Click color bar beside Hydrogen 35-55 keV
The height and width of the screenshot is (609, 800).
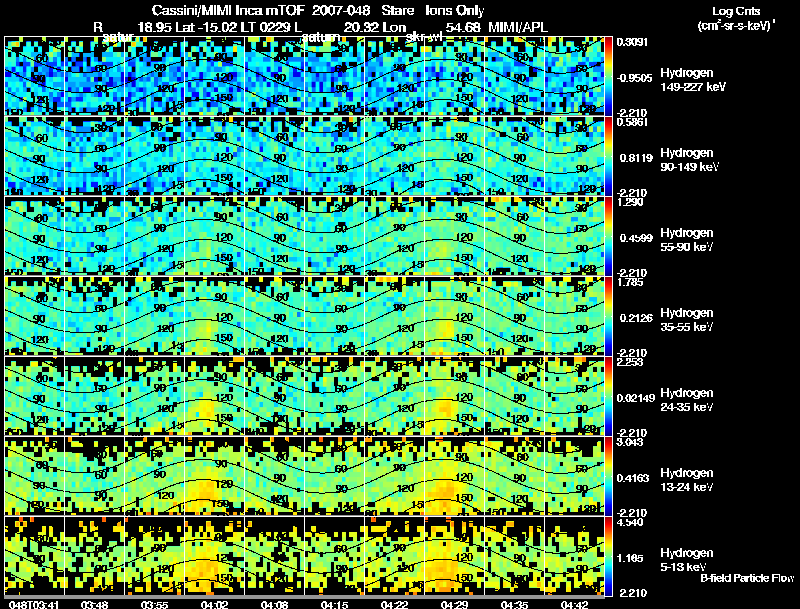click(608, 316)
